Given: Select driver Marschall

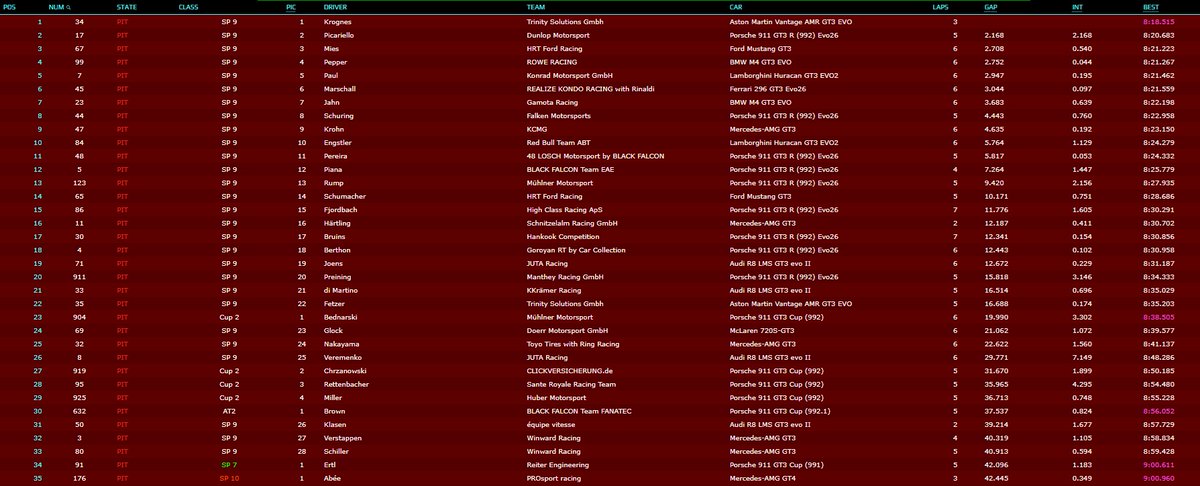Looking at the screenshot, I should [x=341, y=88].
